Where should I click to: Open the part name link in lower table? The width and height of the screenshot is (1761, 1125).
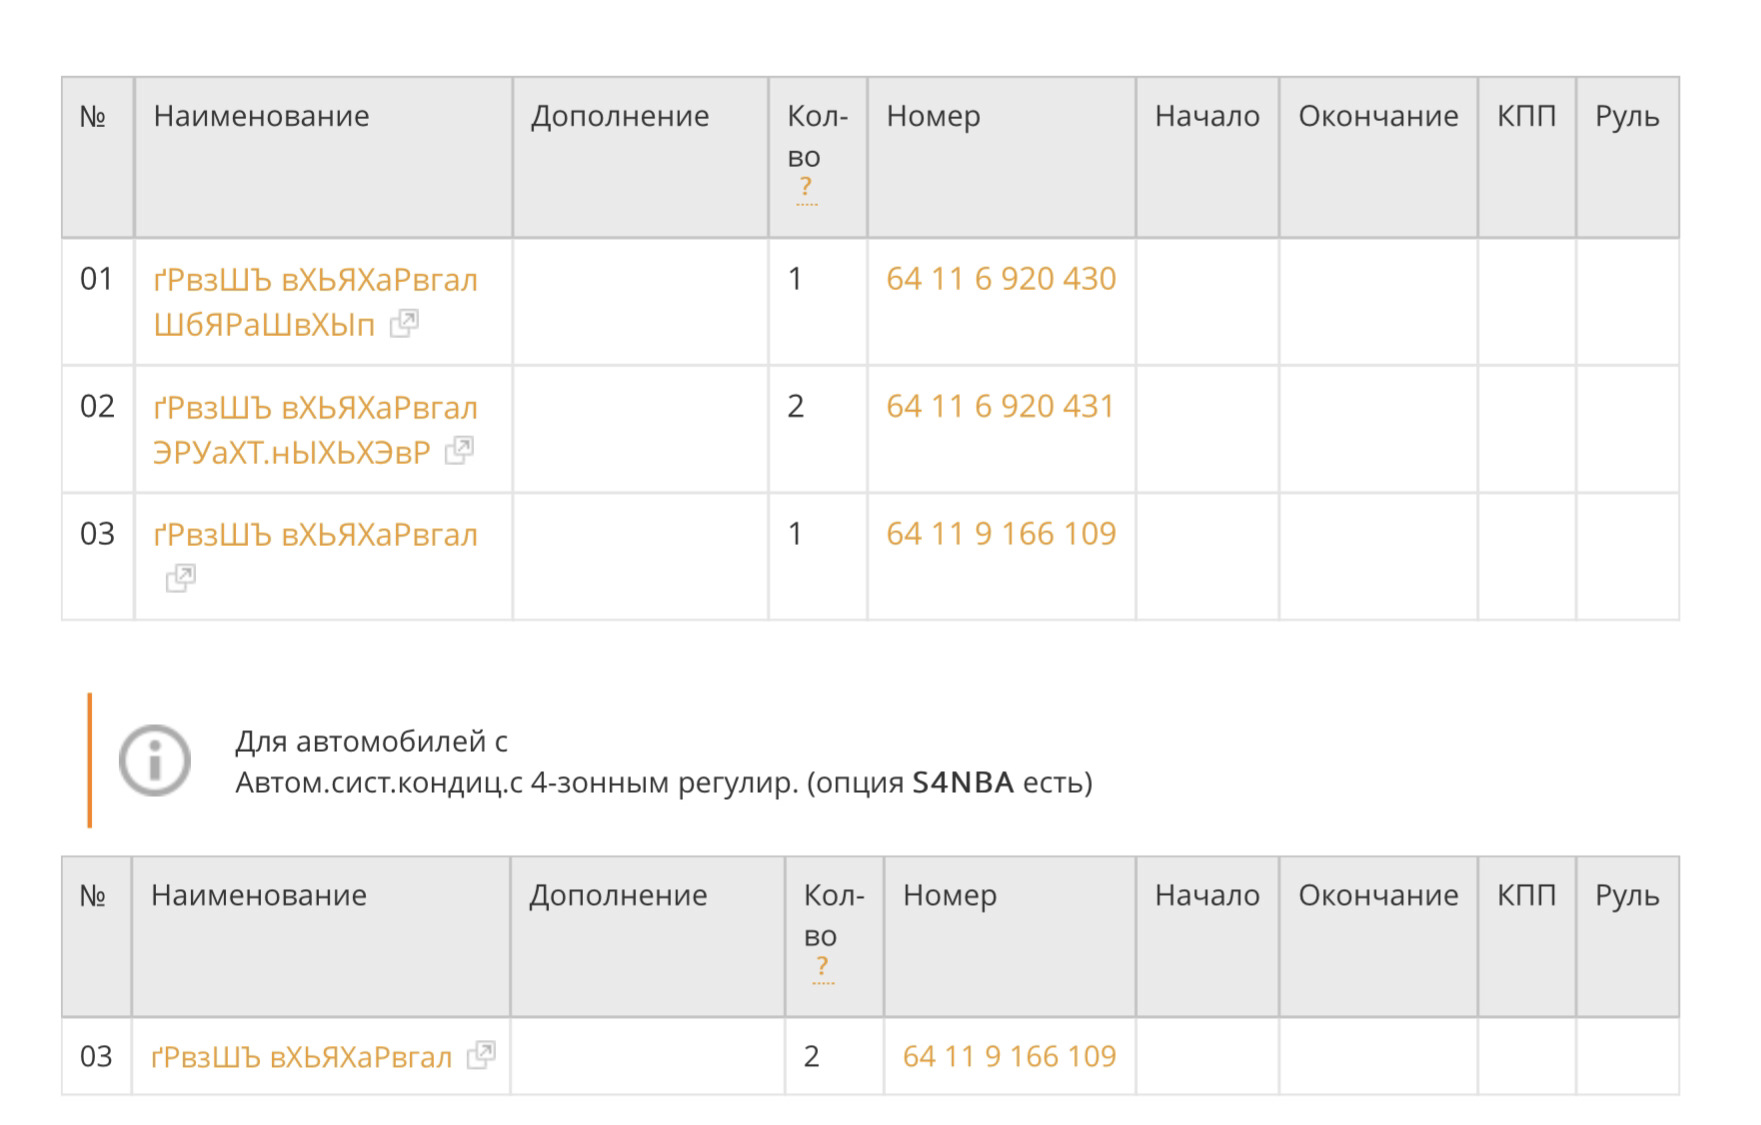pos(301,1058)
